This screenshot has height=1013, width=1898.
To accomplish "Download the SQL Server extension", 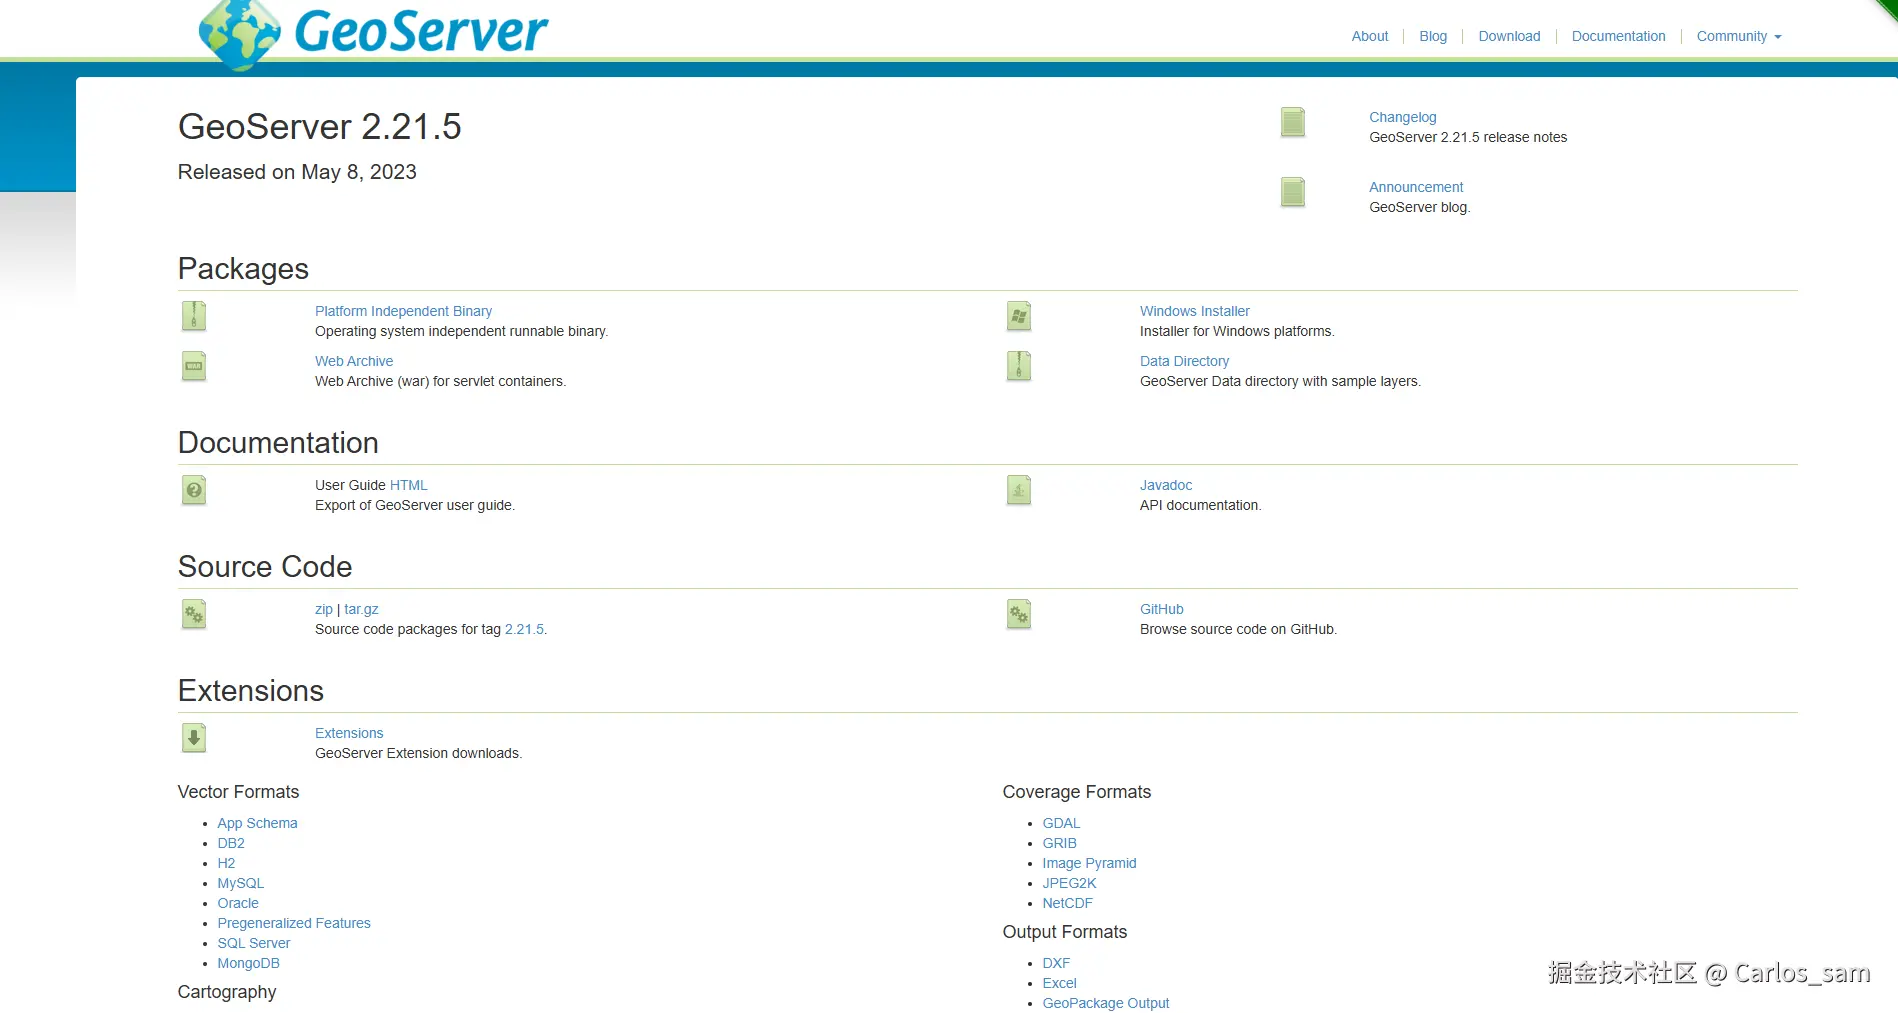I will [254, 943].
